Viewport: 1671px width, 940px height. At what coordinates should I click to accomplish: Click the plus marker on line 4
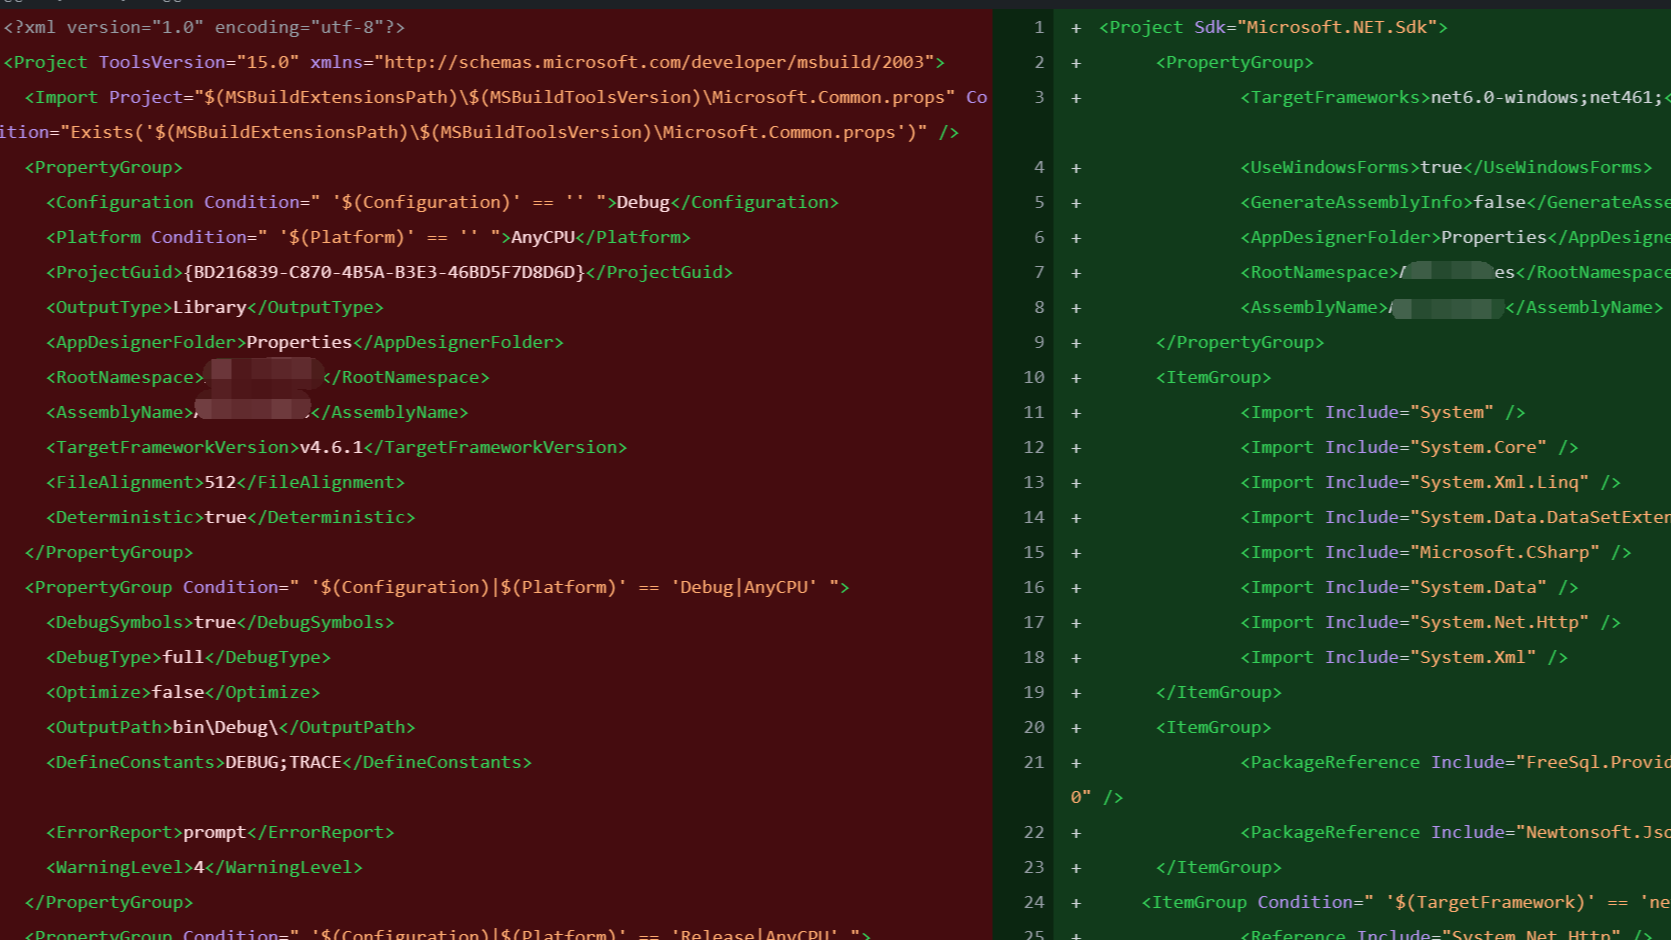pyautogui.click(x=1076, y=168)
